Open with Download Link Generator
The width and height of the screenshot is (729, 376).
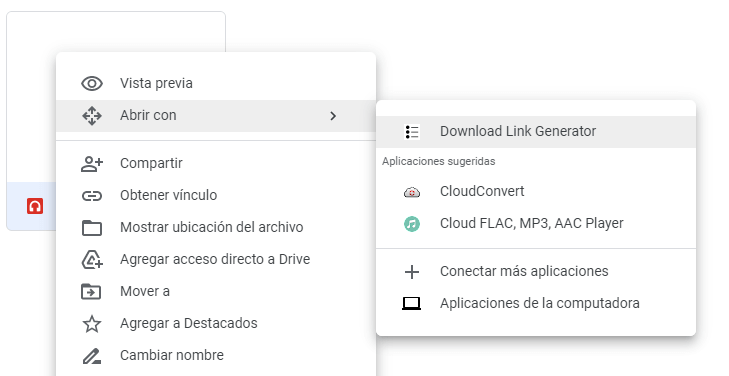pyautogui.click(x=536, y=132)
